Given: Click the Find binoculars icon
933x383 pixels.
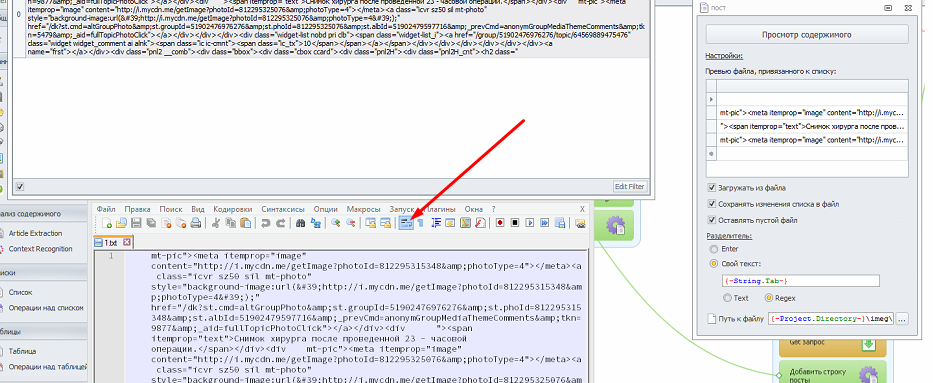Looking at the screenshot, I should pyautogui.click(x=300, y=223).
